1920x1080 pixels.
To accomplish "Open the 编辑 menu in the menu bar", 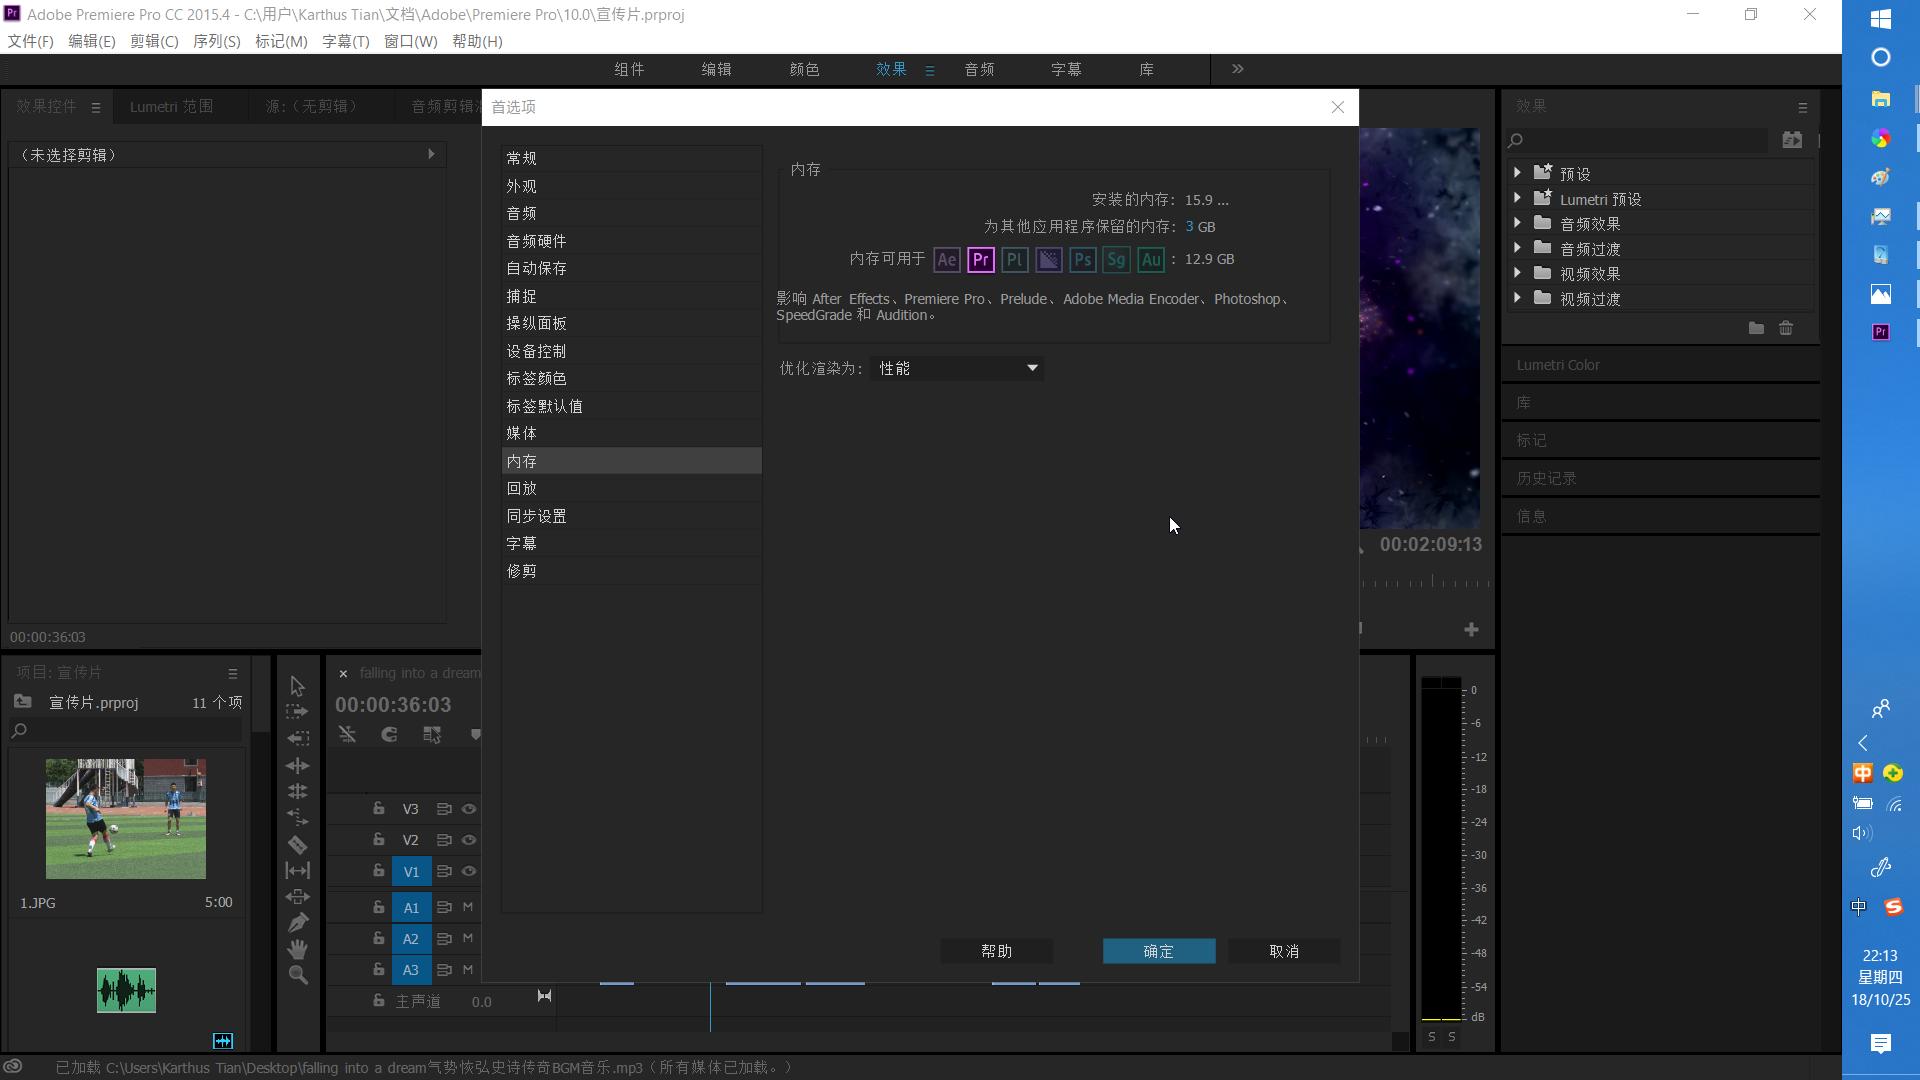I will [92, 41].
